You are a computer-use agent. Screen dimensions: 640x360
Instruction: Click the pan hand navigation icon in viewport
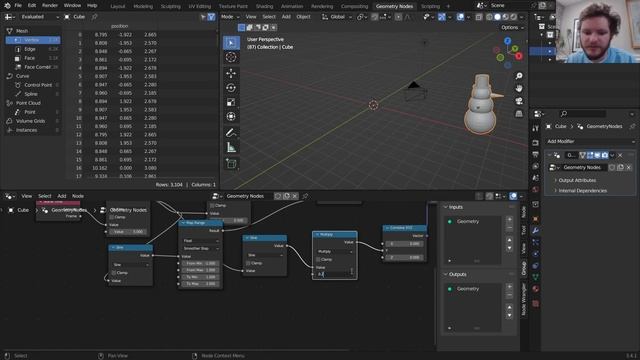[x=519, y=88]
